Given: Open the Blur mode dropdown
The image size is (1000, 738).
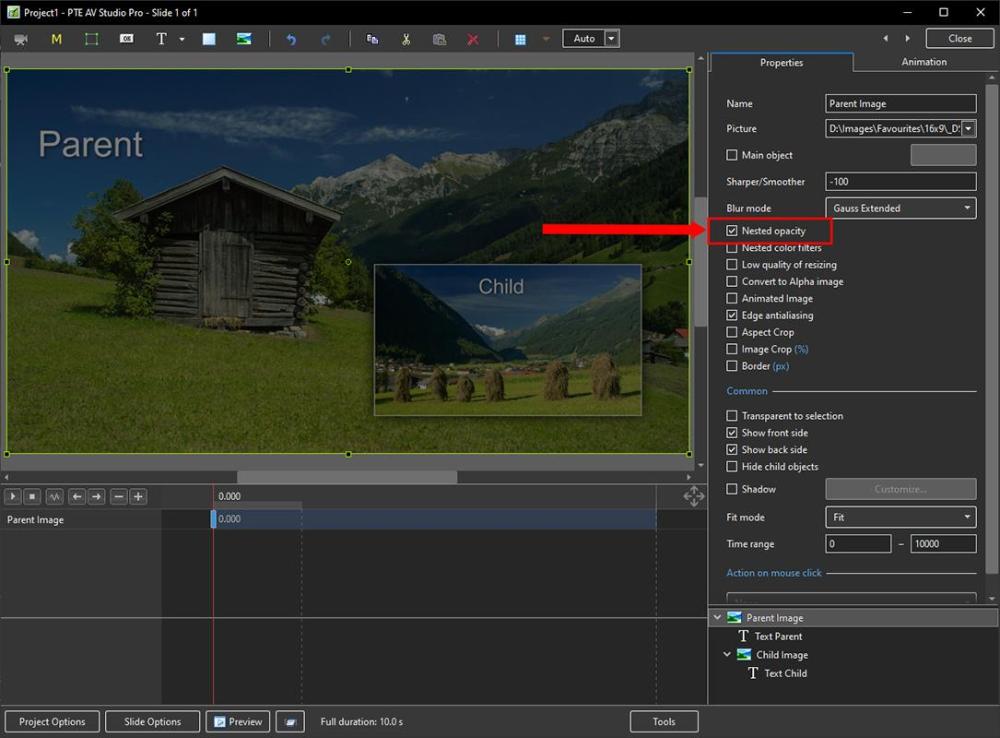Looking at the screenshot, I should click(x=901, y=208).
